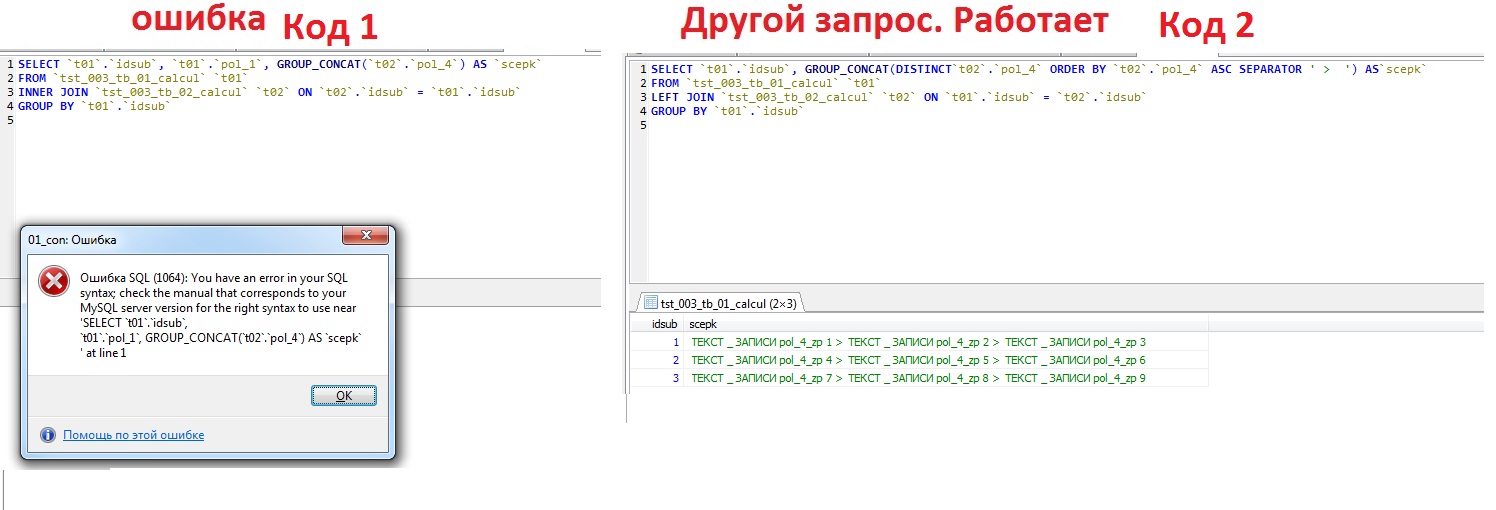Click scepk cell starting with pol_4_zp 1
This screenshot has width=1496, height=510.
(x=918, y=342)
